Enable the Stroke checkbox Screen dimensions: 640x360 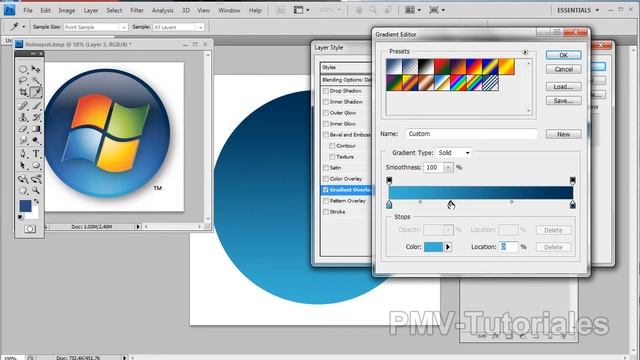pyautogui.click(x=326, y=212)
